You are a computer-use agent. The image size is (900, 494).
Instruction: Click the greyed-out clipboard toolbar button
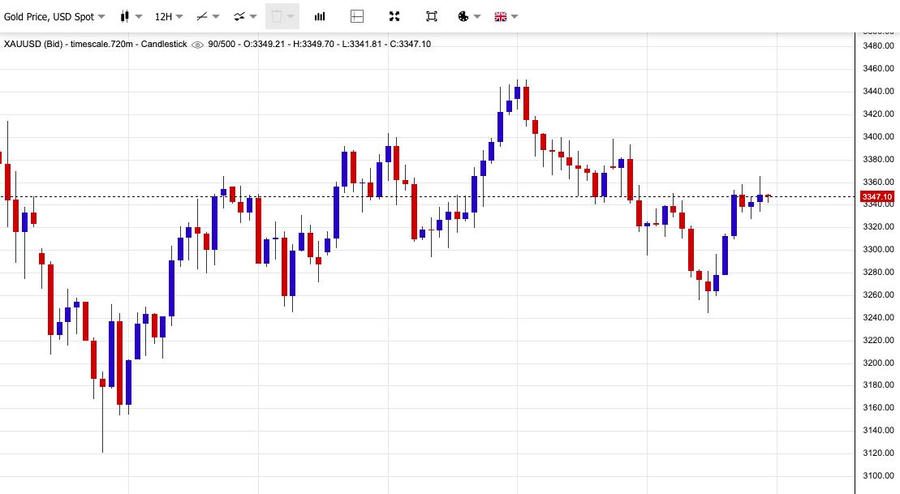[x=278, y=17]
